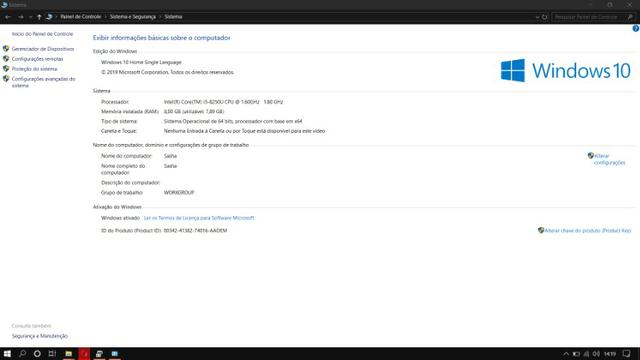This screenshot has width=640, height=360.
Task: Click Product ID 00342-41382-74016-AAOEM
Action: coord(196,231)
